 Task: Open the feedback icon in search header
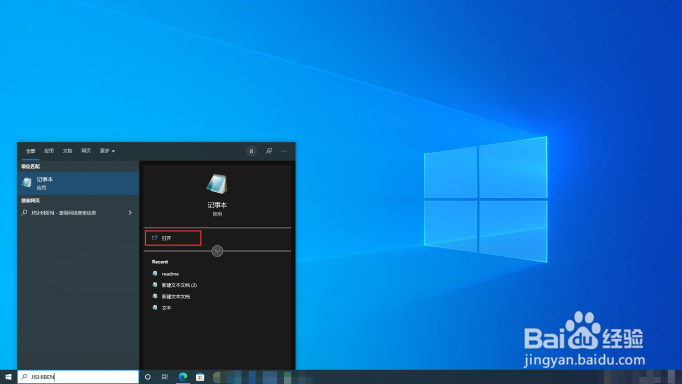pos(269,151)
